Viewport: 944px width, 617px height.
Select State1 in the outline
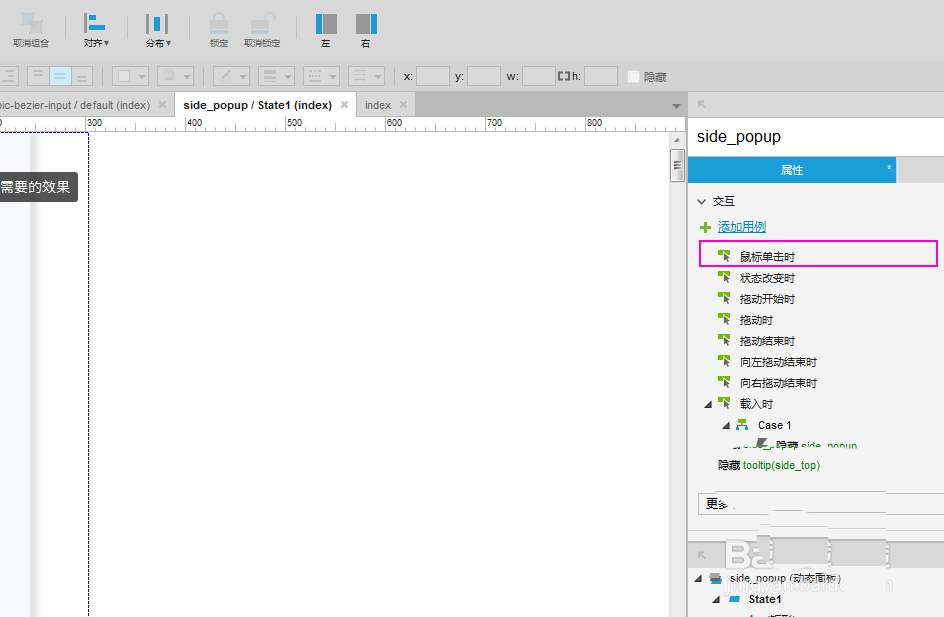point(765,600)
